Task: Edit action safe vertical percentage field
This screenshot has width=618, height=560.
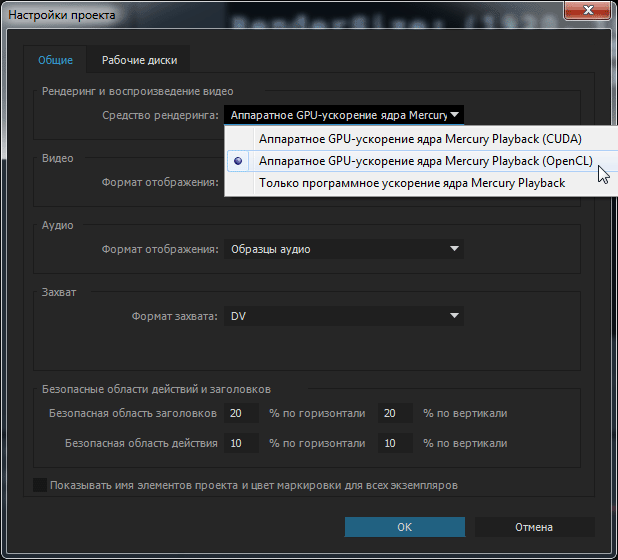Action: [x=395, y=443]
